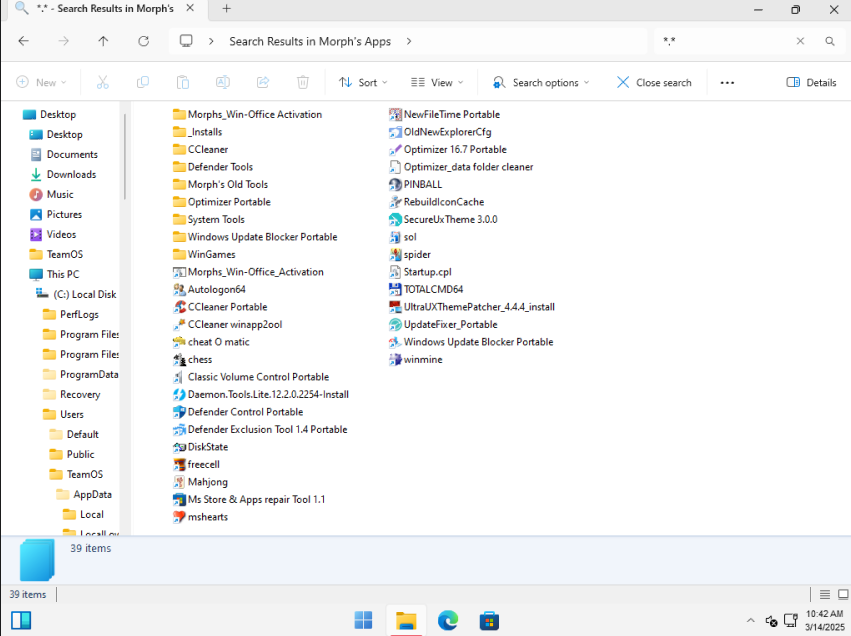Select the winmine icon

point(395,360)
